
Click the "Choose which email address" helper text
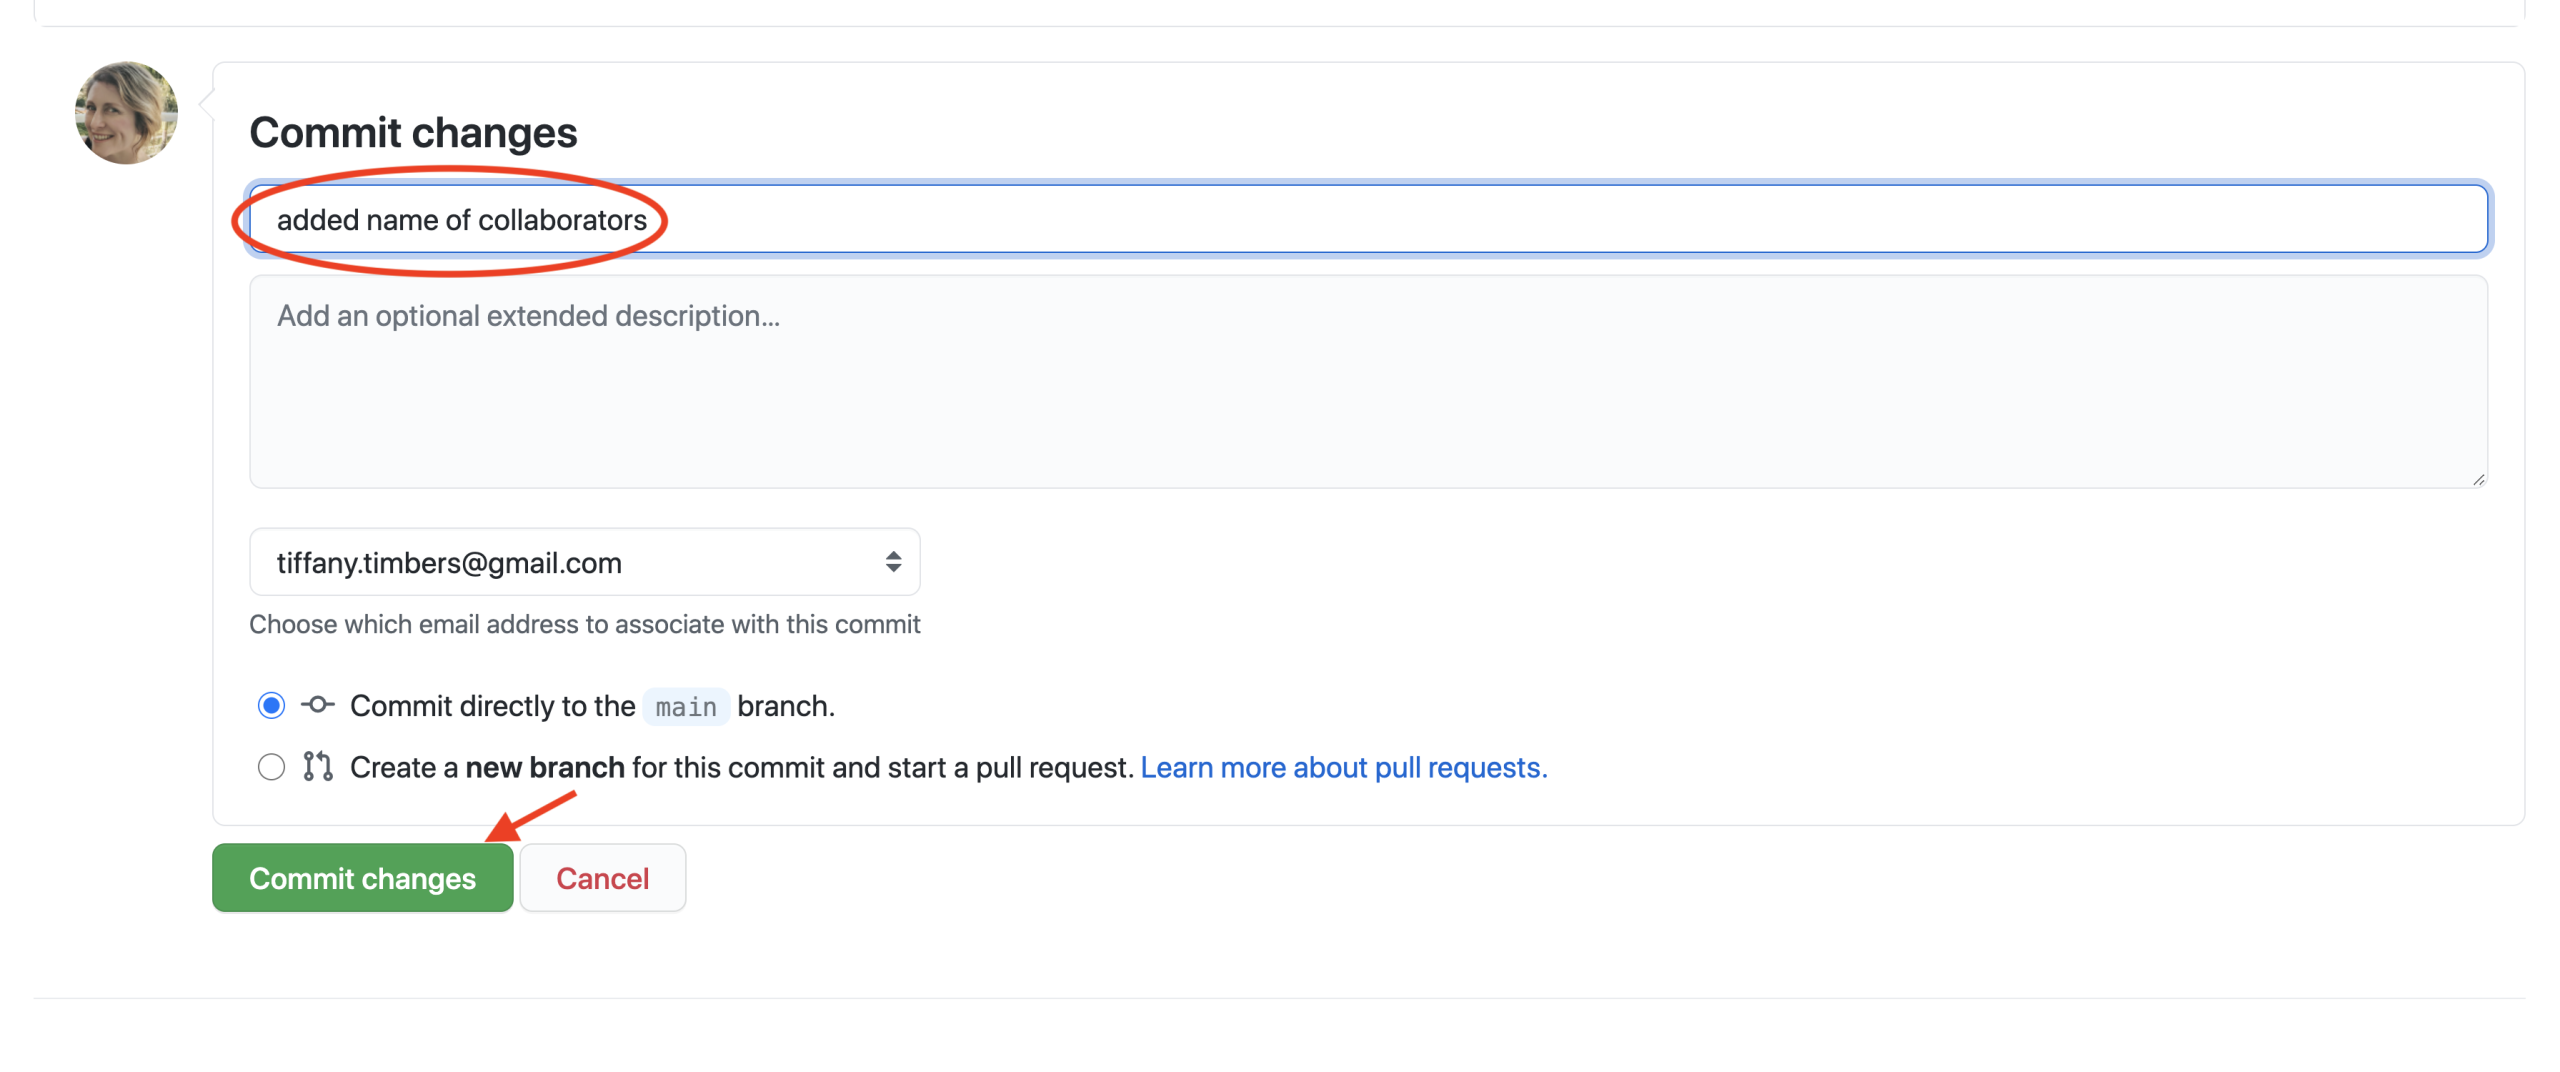point(584,624)
